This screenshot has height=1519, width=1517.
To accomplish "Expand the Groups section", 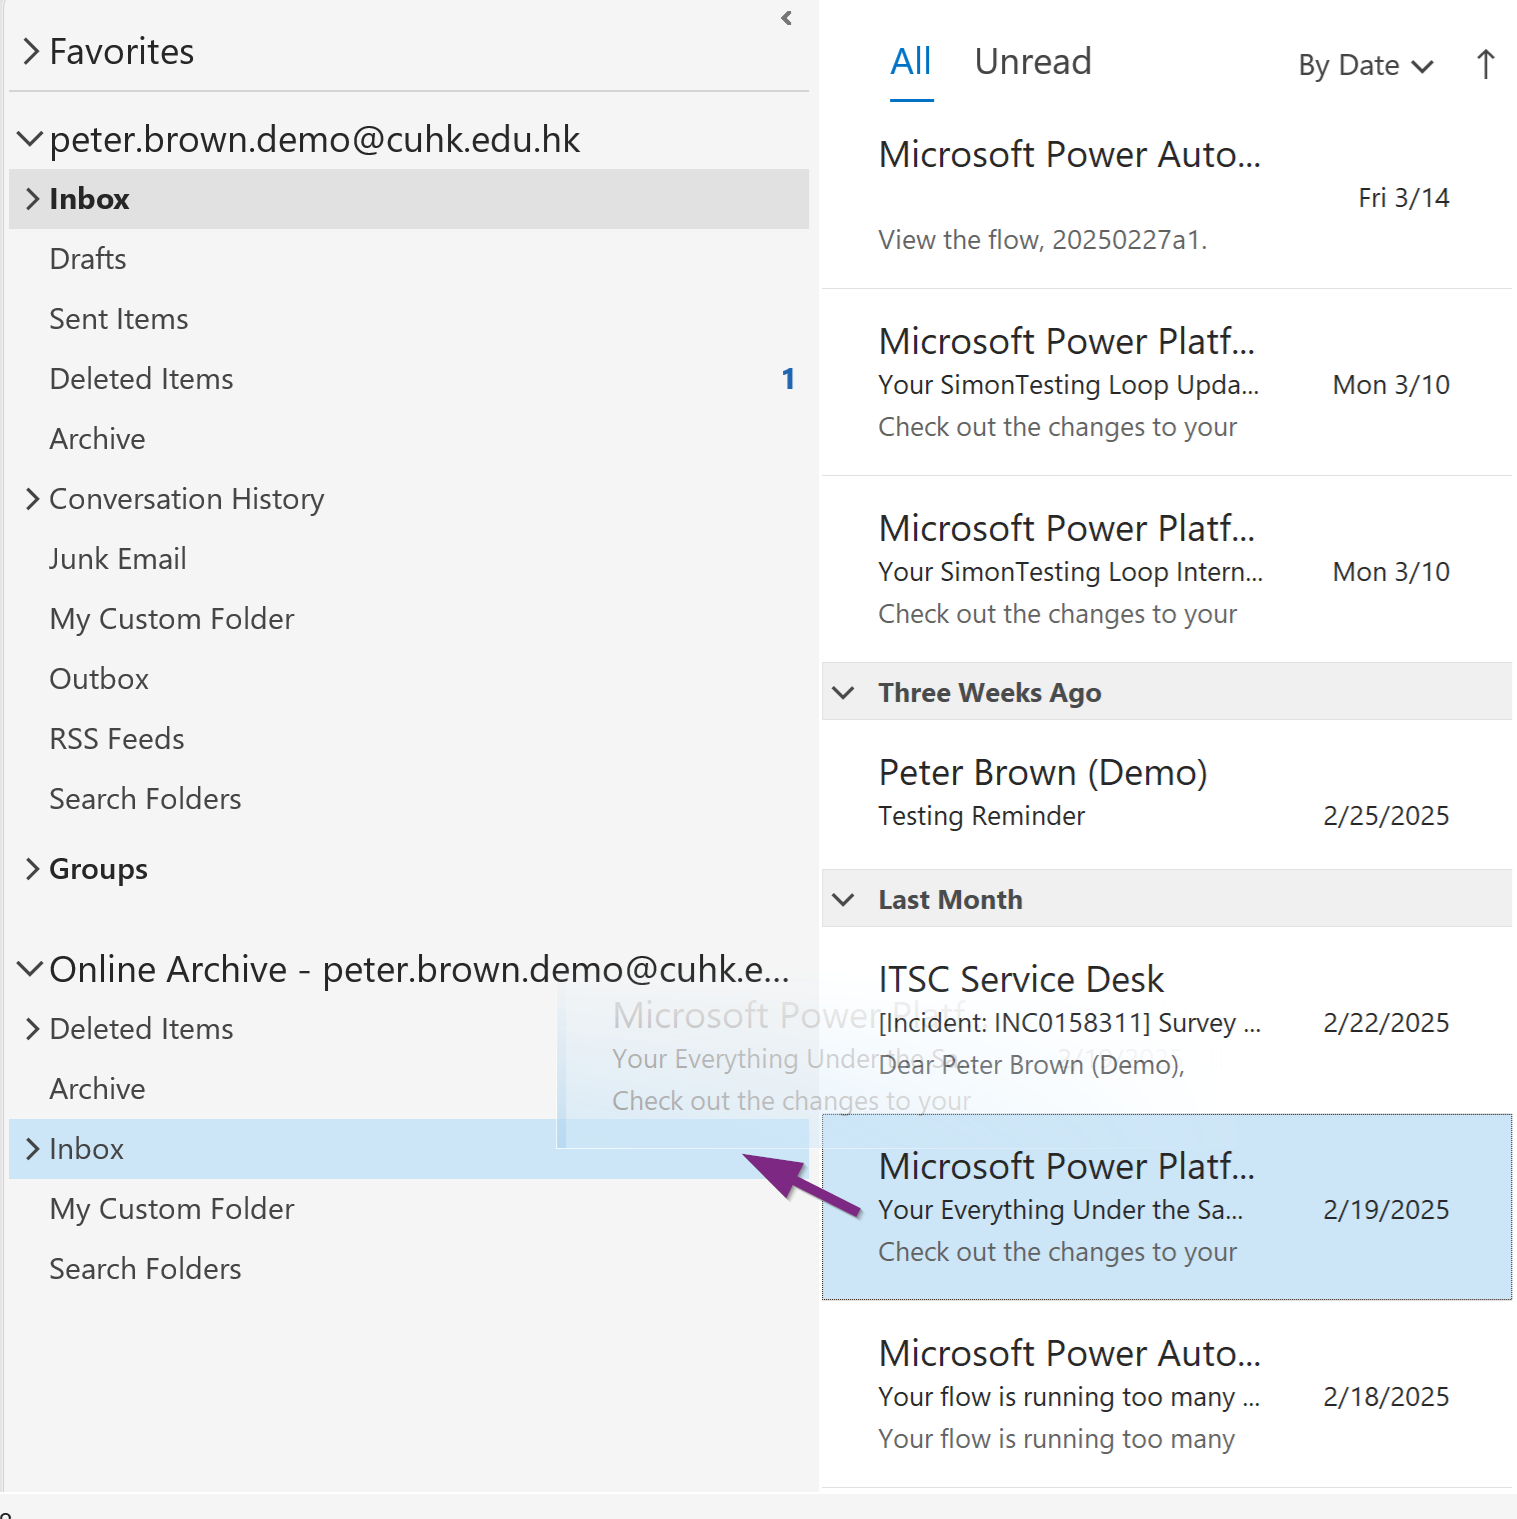I will 32,869.
